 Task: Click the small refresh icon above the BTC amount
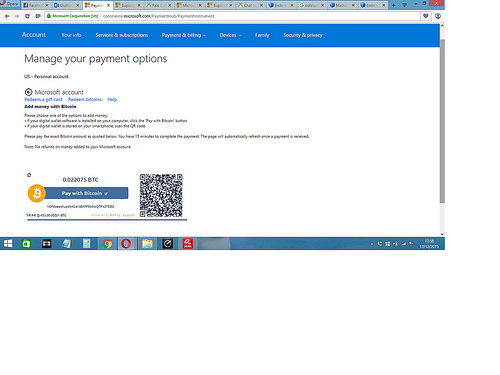(29, 175)
